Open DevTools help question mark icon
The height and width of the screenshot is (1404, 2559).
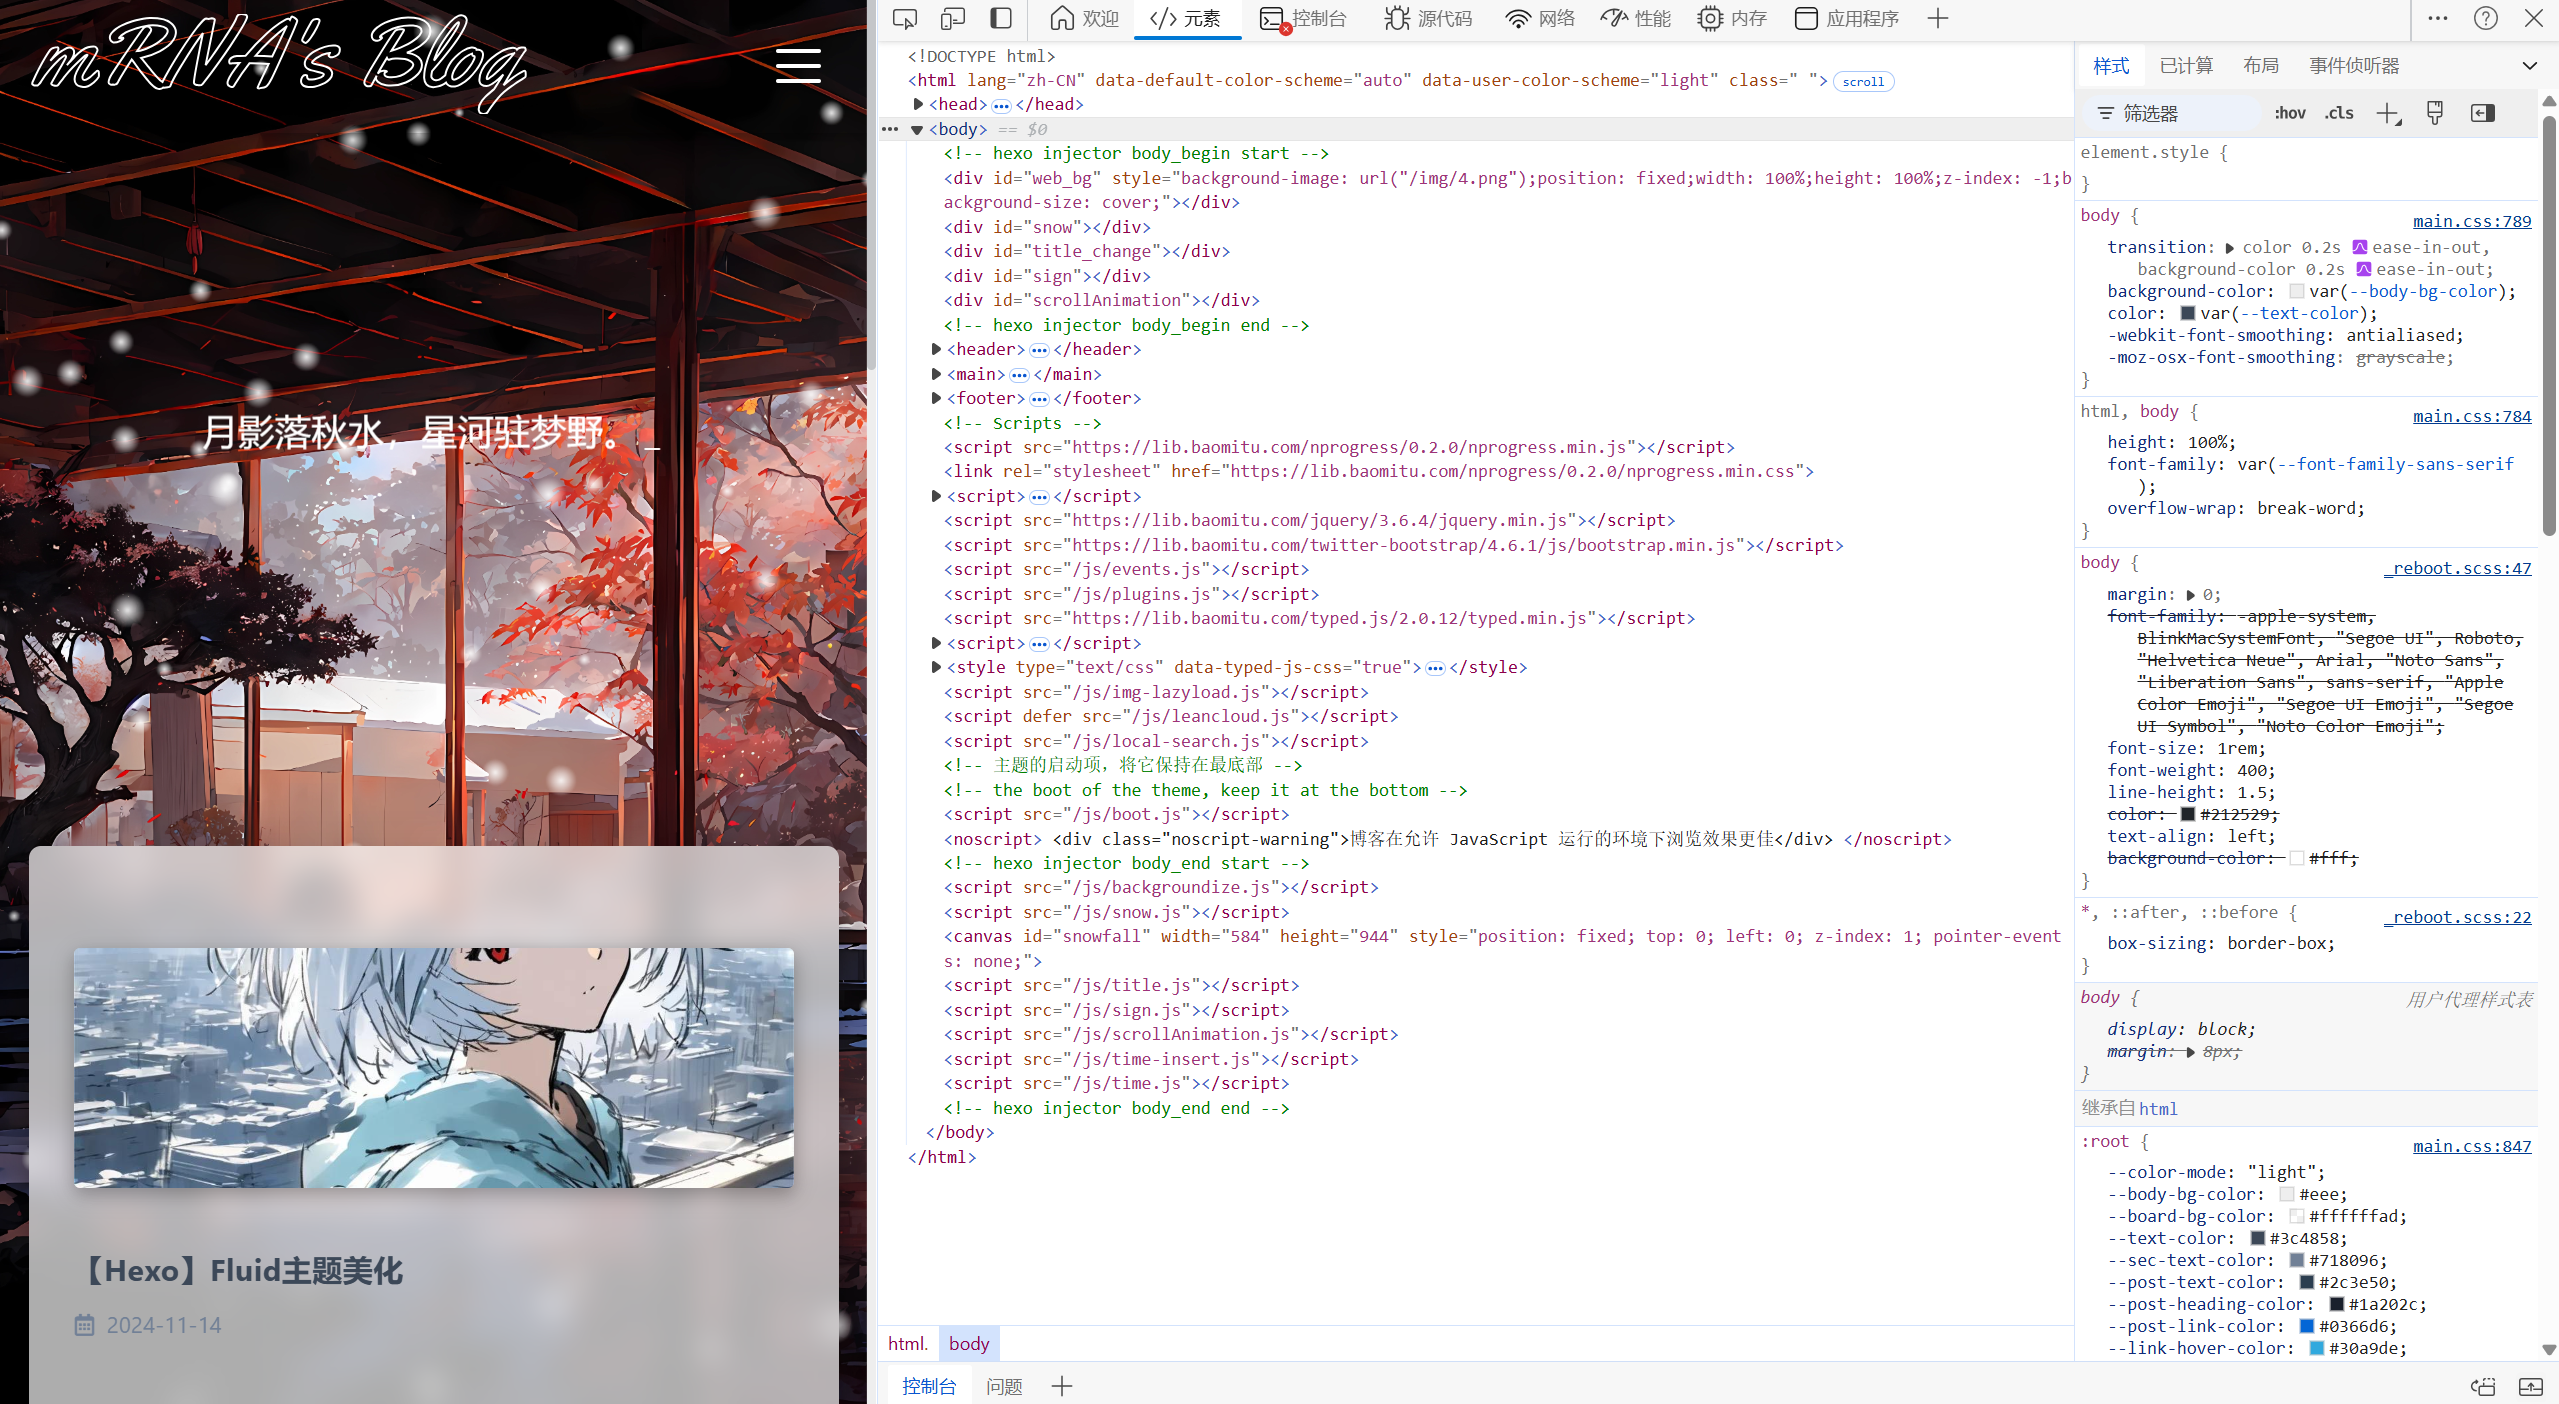tap(2486, 18)
